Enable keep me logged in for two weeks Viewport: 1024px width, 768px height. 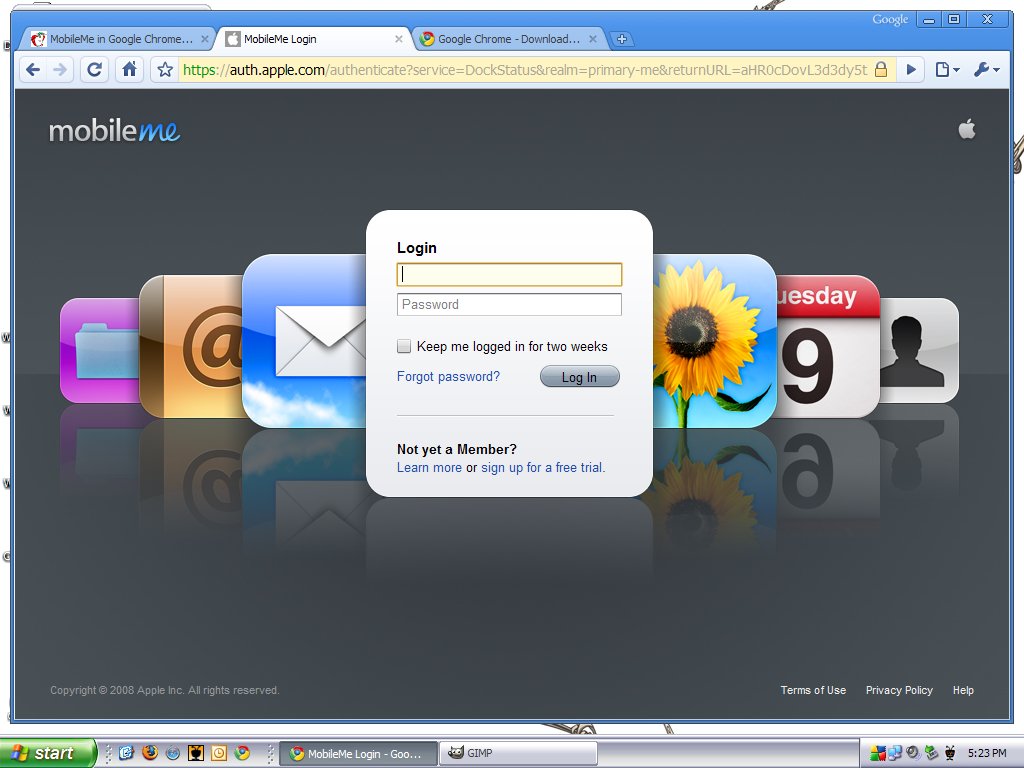pyautogui.click(x=404, y=345)
